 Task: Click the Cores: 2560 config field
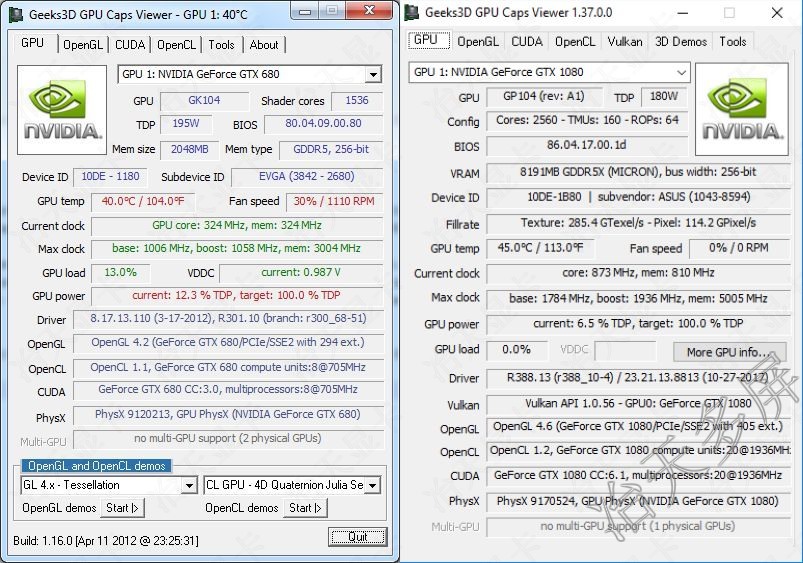coord(587,121)
